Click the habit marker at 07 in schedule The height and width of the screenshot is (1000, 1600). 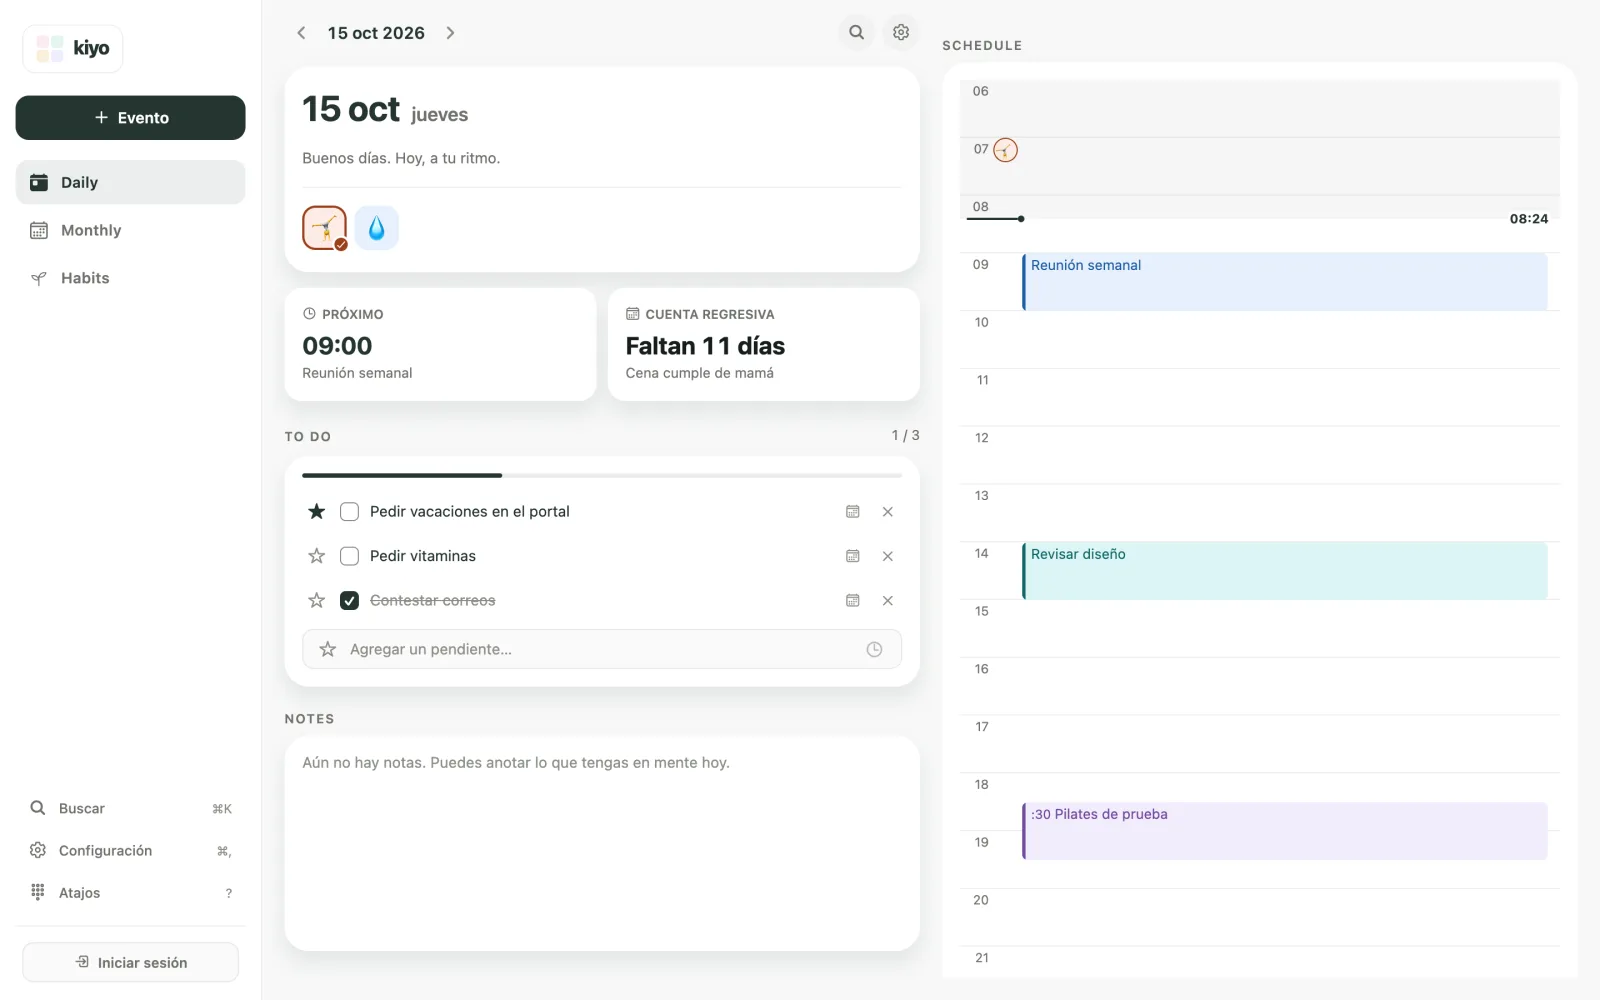click(x=1005, y=150)
